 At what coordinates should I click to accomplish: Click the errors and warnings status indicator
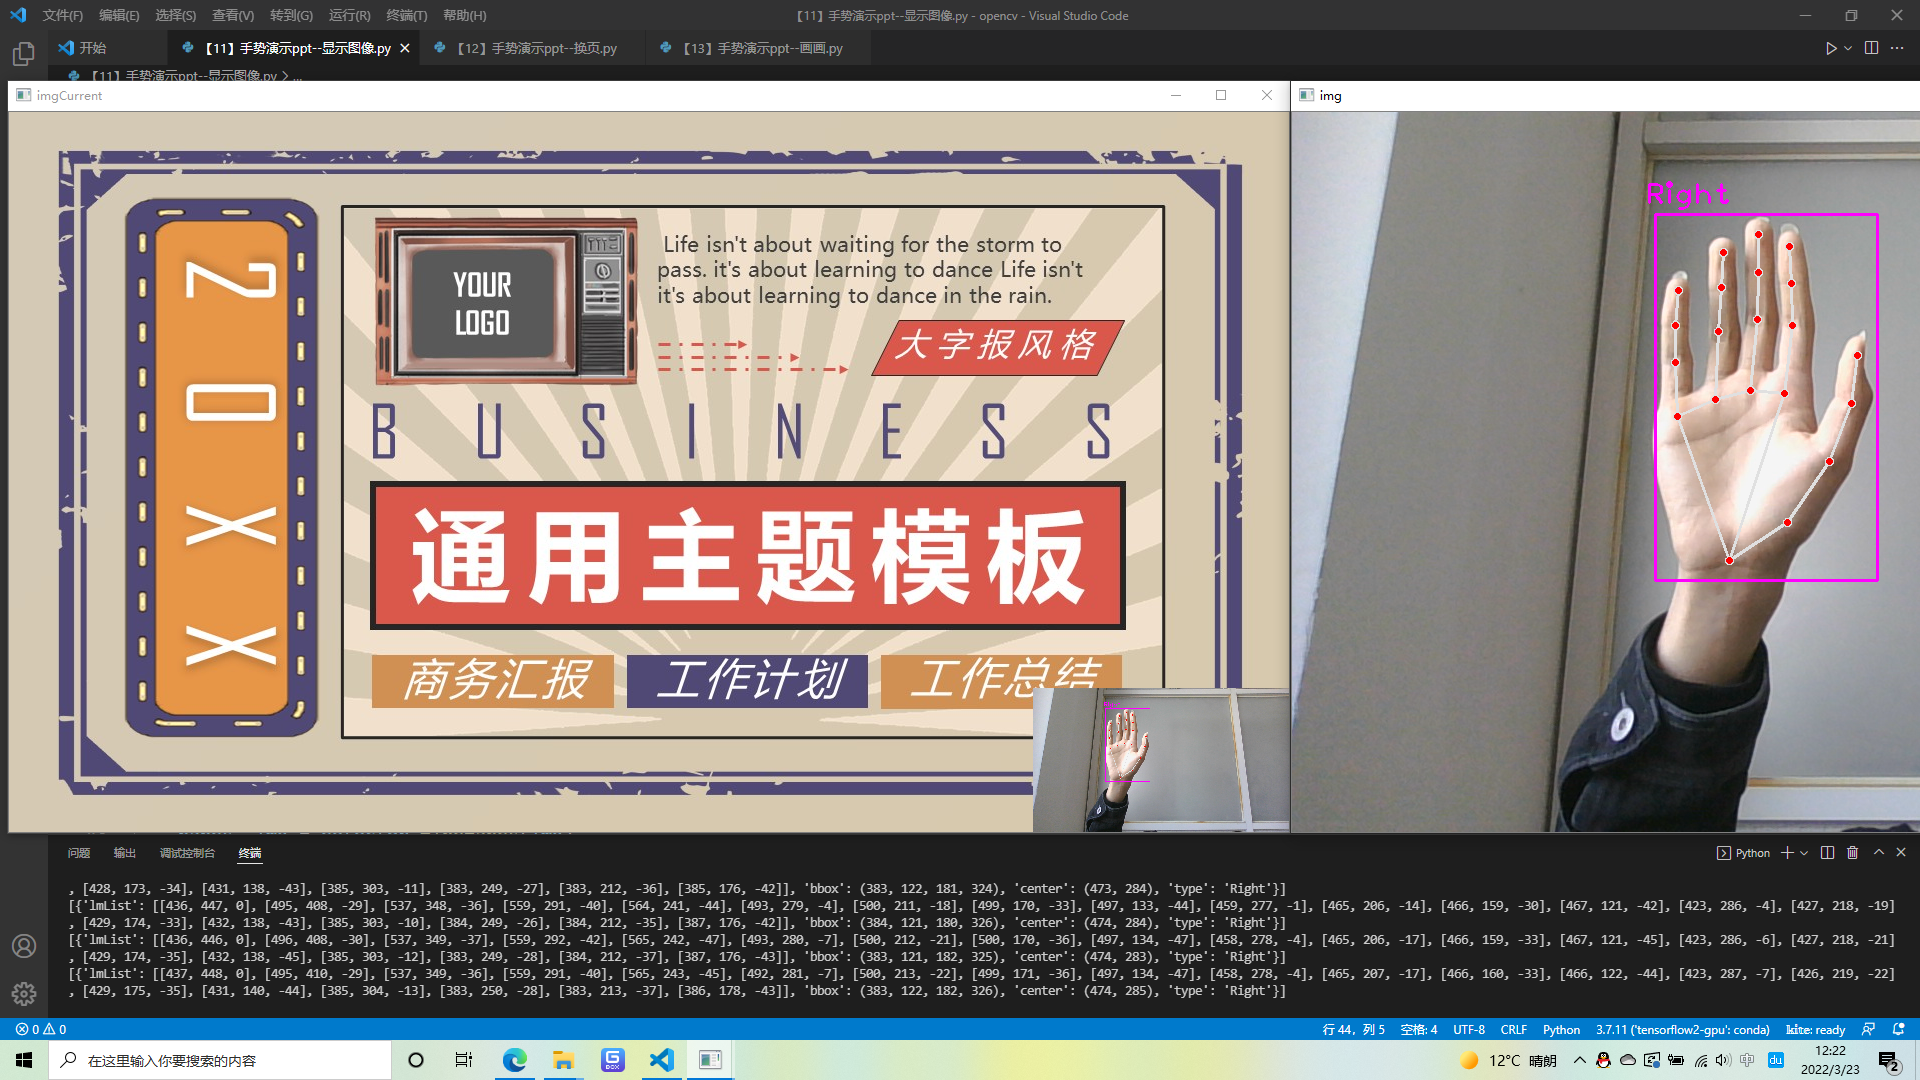tap(41, 1029)
